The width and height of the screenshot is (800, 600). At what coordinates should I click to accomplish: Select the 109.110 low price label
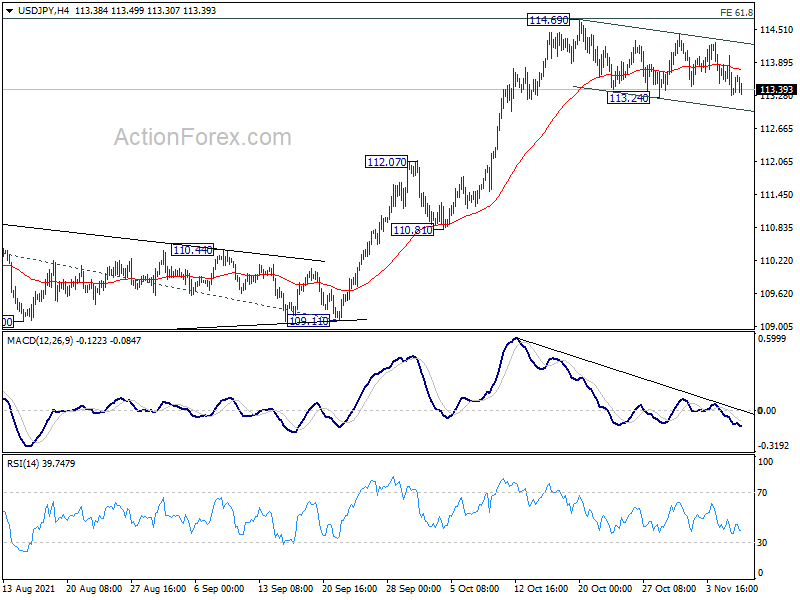tap(309, 321)
